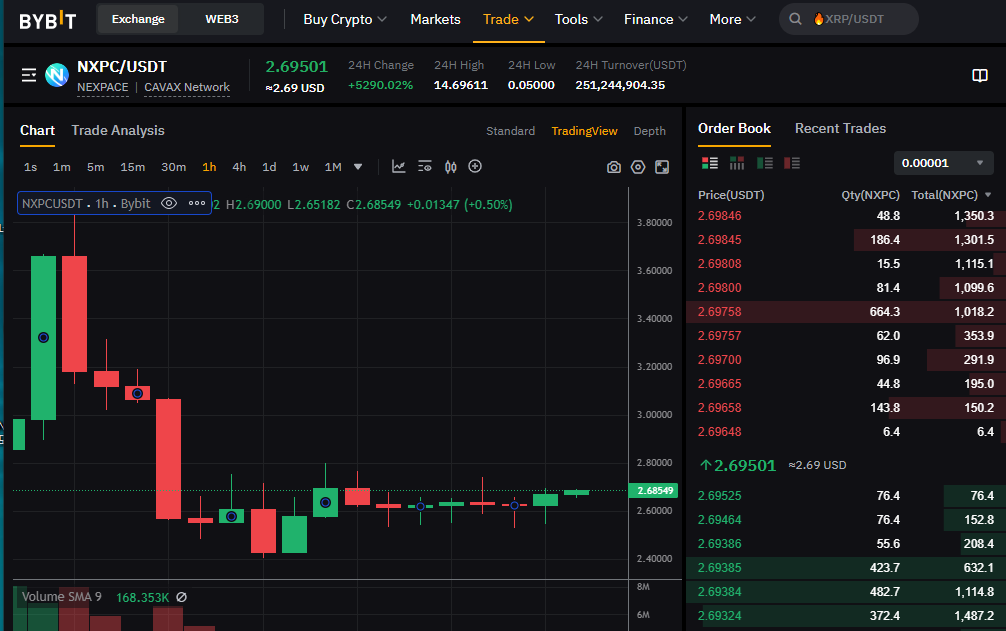Open the chart display settings list icon
The width and height of the screenshot is (1006, 631).
425,167
